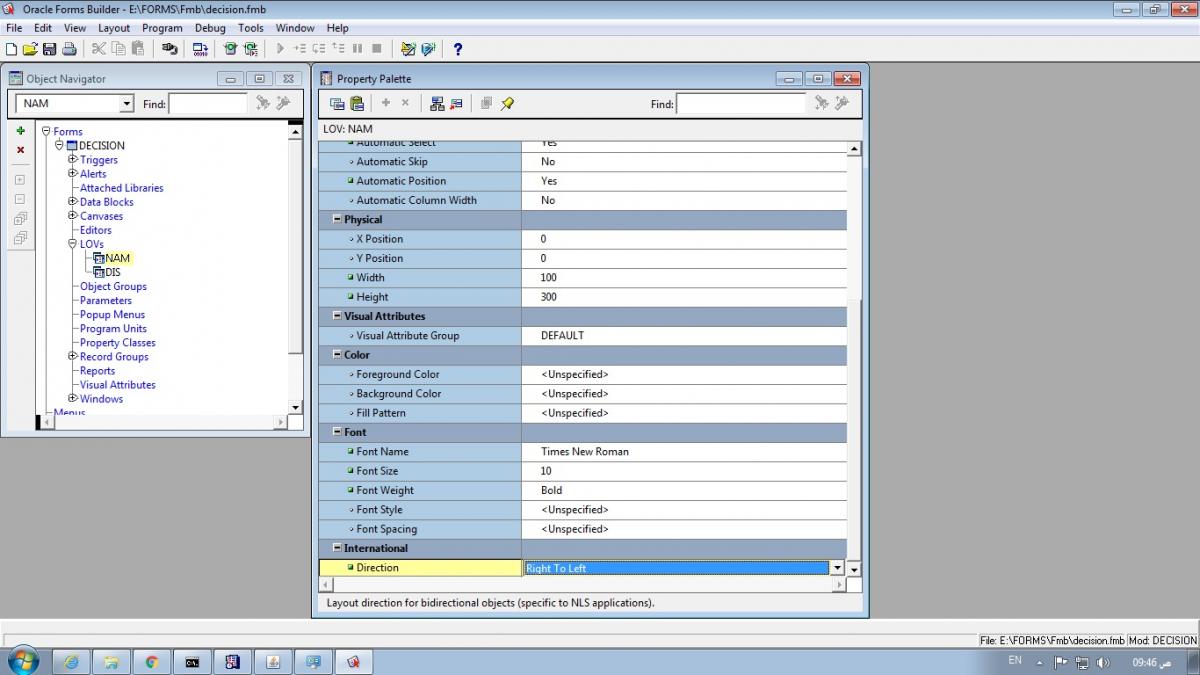
Task: Open the Layout menu
Action: [114, 28]
